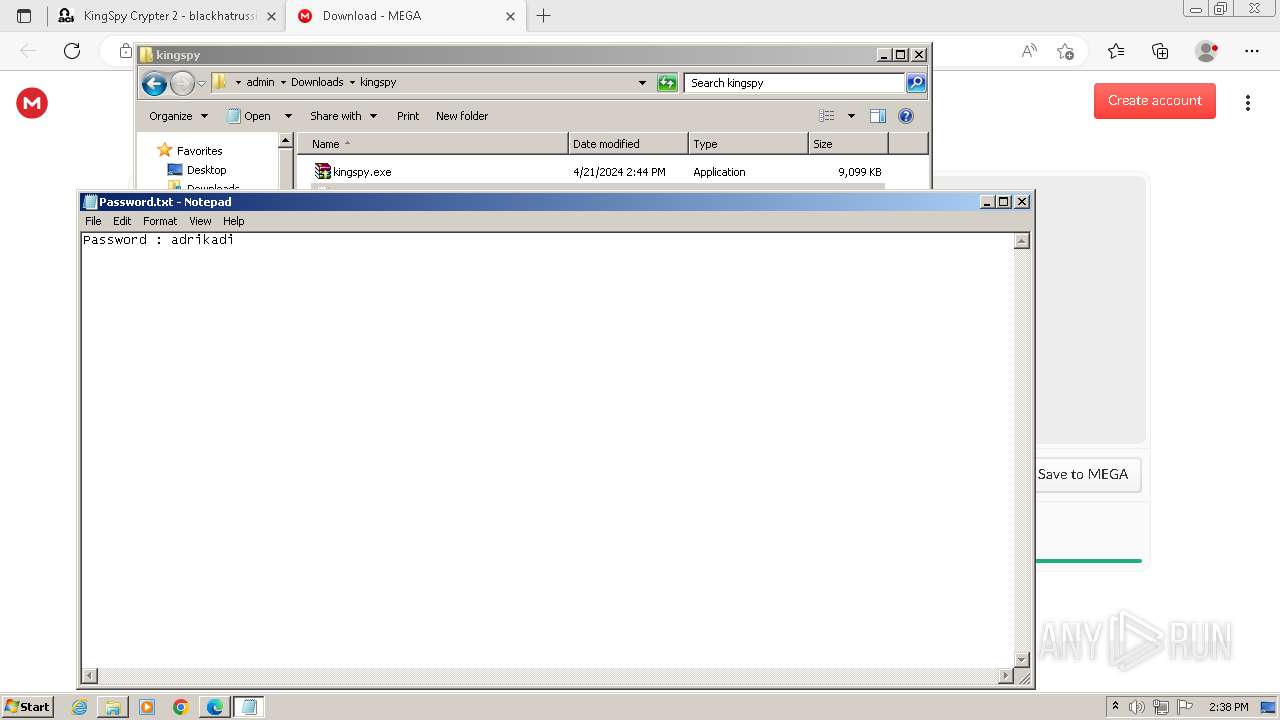Open the MEGA three-dot options menu
Screen dimensions: 1280x720
[x=1248, y=103]
